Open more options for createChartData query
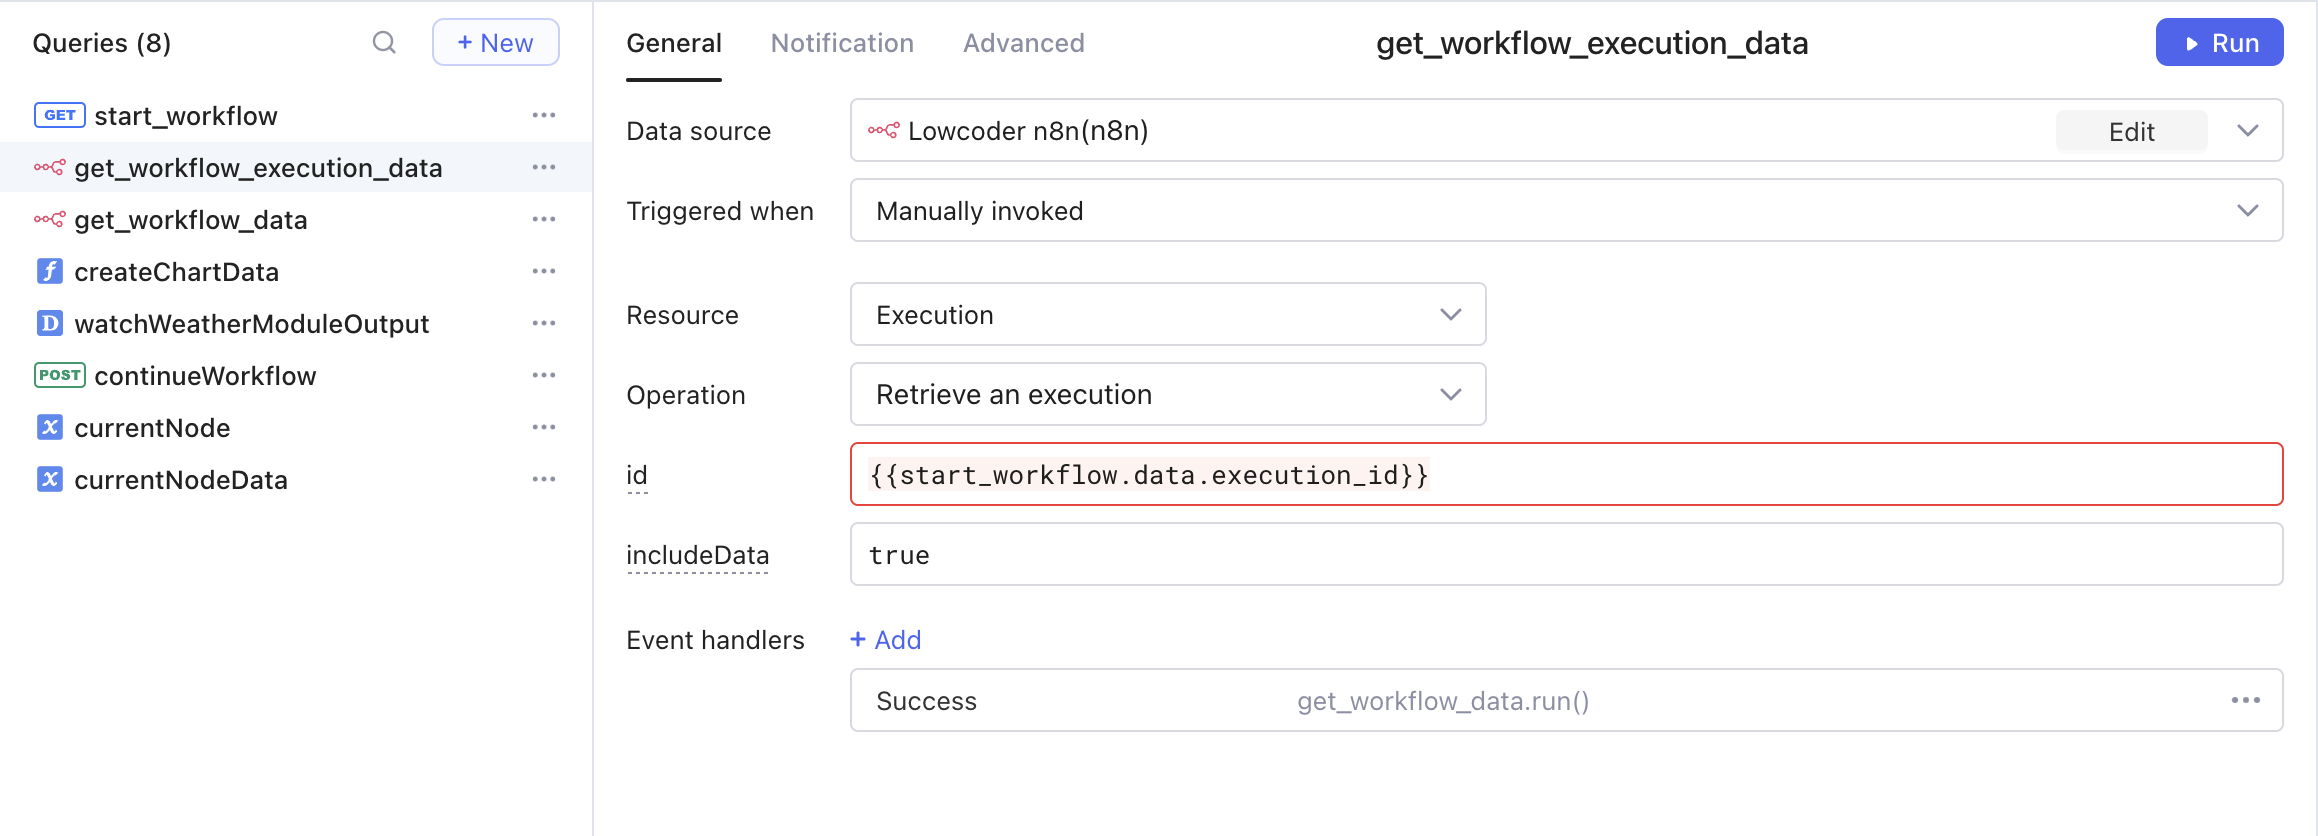This screenshot has height=836, width=2318. pos(543,272)
